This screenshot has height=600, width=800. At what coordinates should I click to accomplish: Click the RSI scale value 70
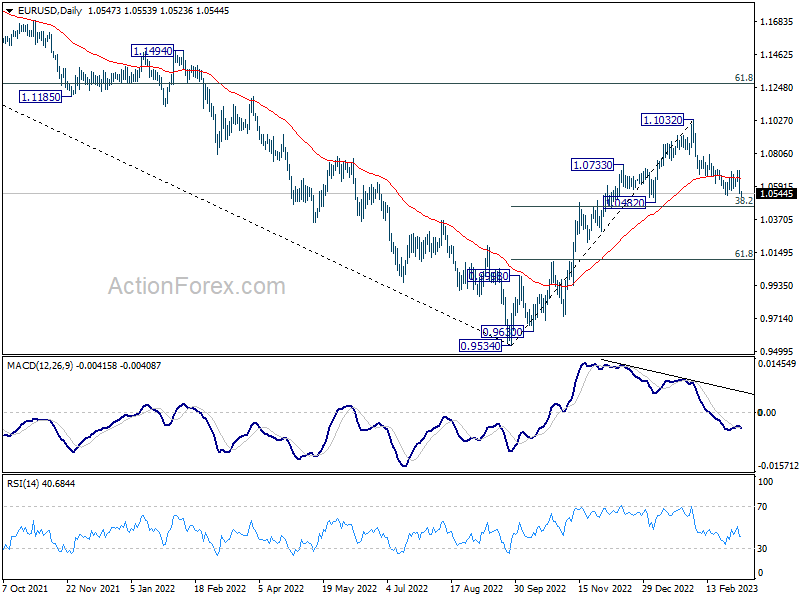pyautogui.click(x=762, y=507)
